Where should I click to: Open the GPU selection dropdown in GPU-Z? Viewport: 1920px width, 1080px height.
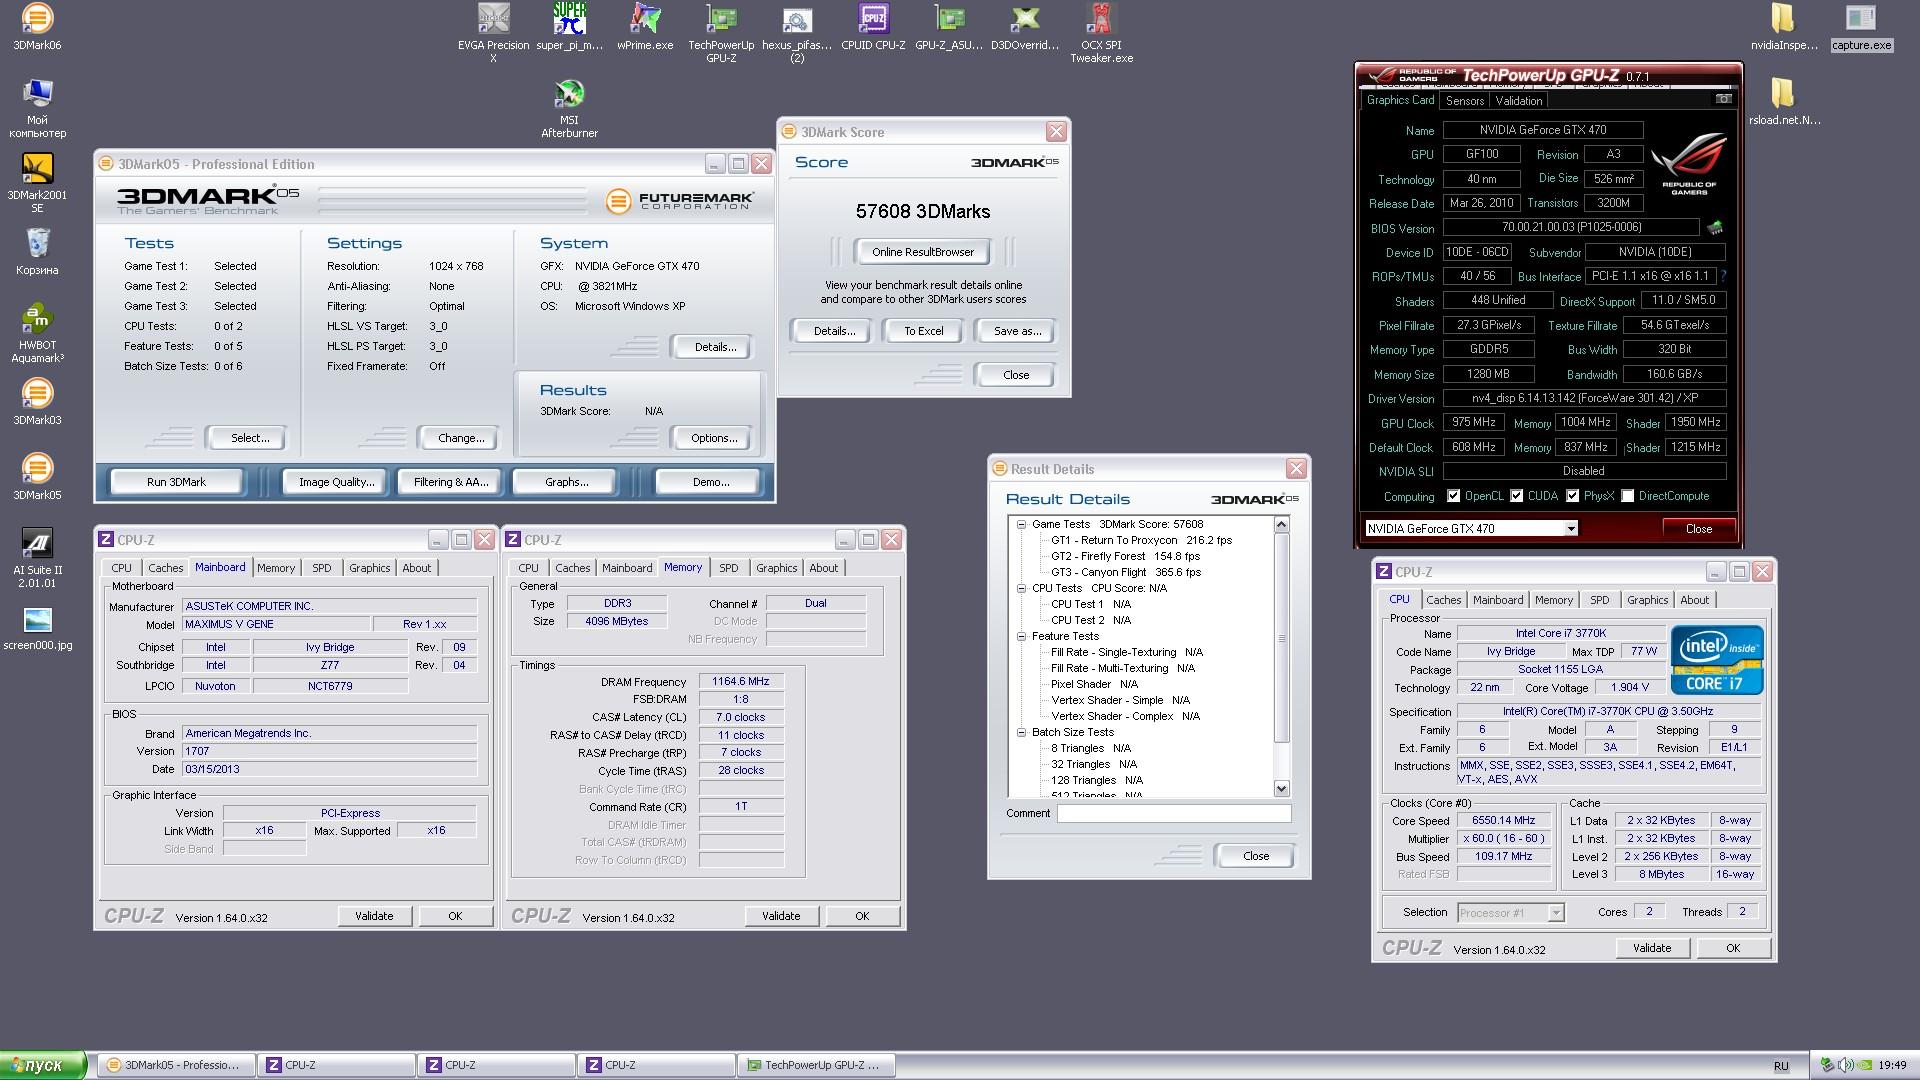pyautogui.click(x=1571, y=529)
